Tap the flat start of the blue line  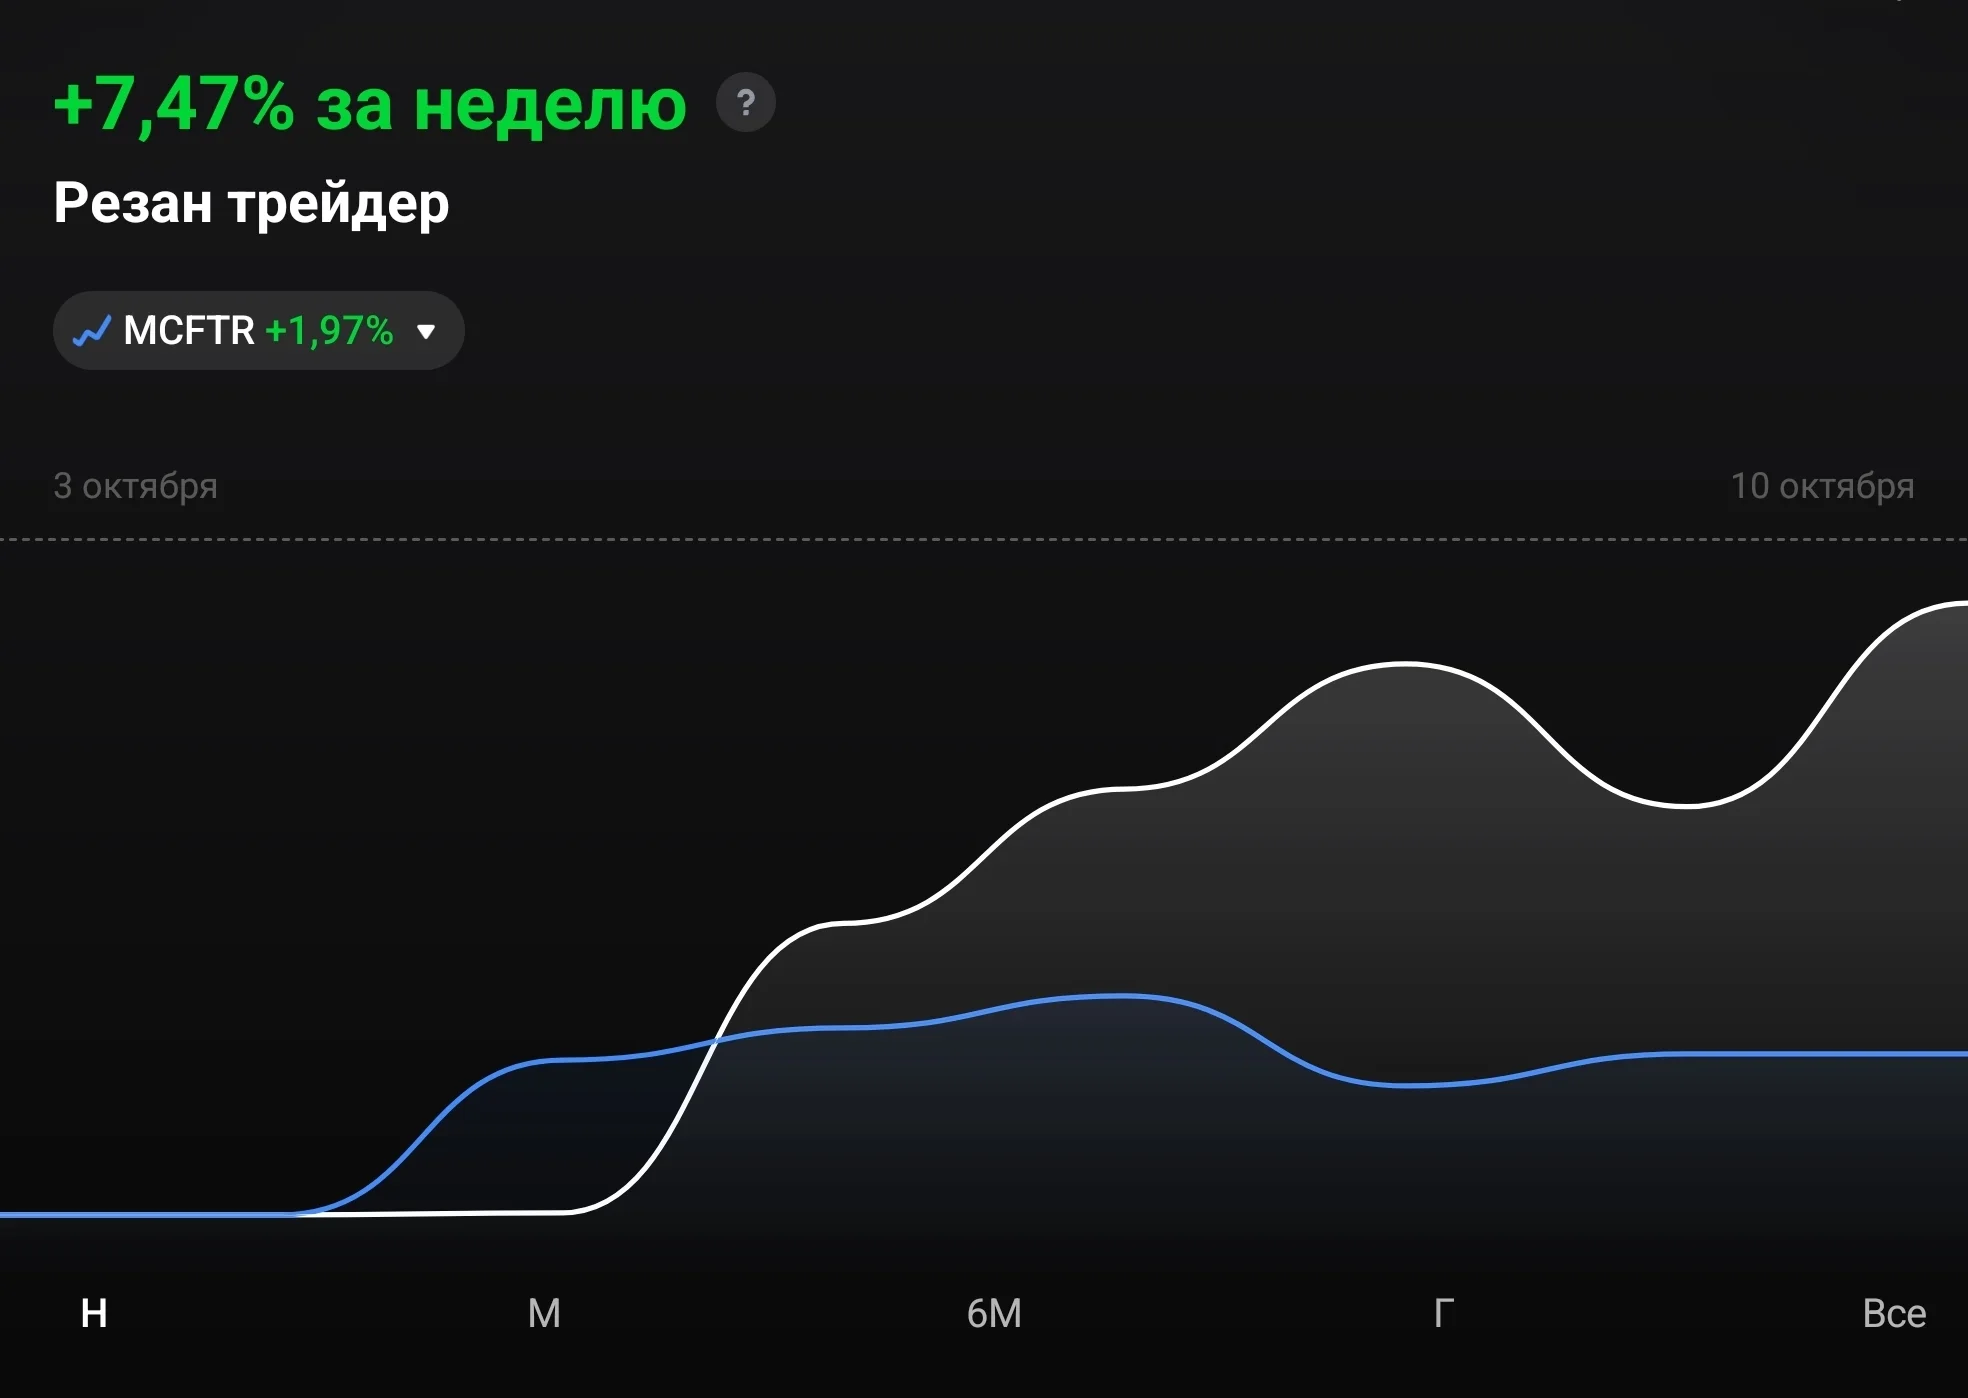coord(150,1215)
